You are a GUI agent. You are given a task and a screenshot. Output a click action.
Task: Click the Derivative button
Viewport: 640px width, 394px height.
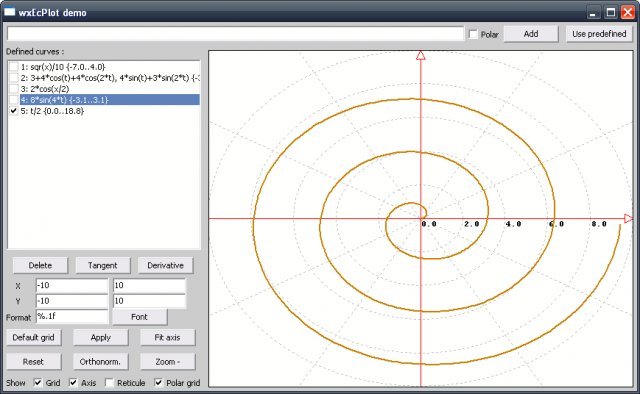(x=165, y=265)
